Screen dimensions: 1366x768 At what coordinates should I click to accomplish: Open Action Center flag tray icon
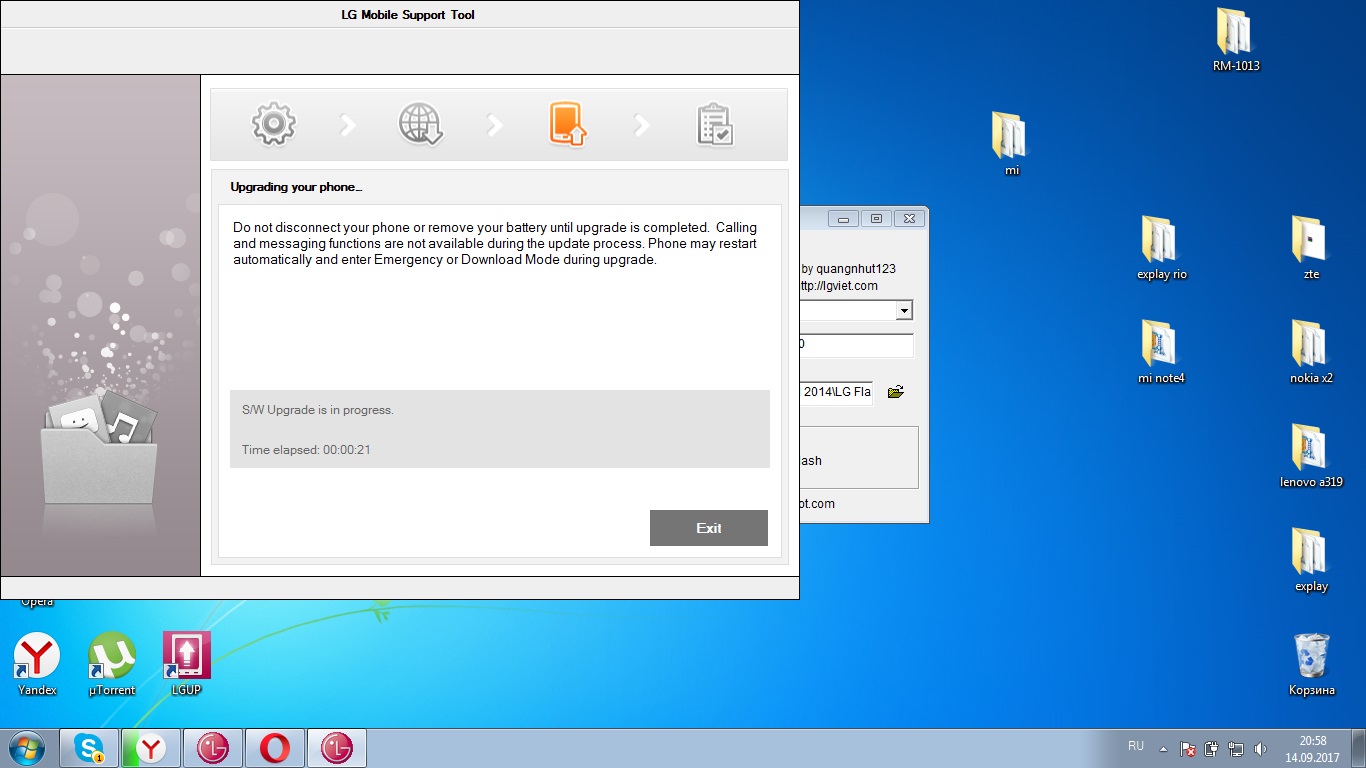pyautogui.click(x=1188, y=748)
